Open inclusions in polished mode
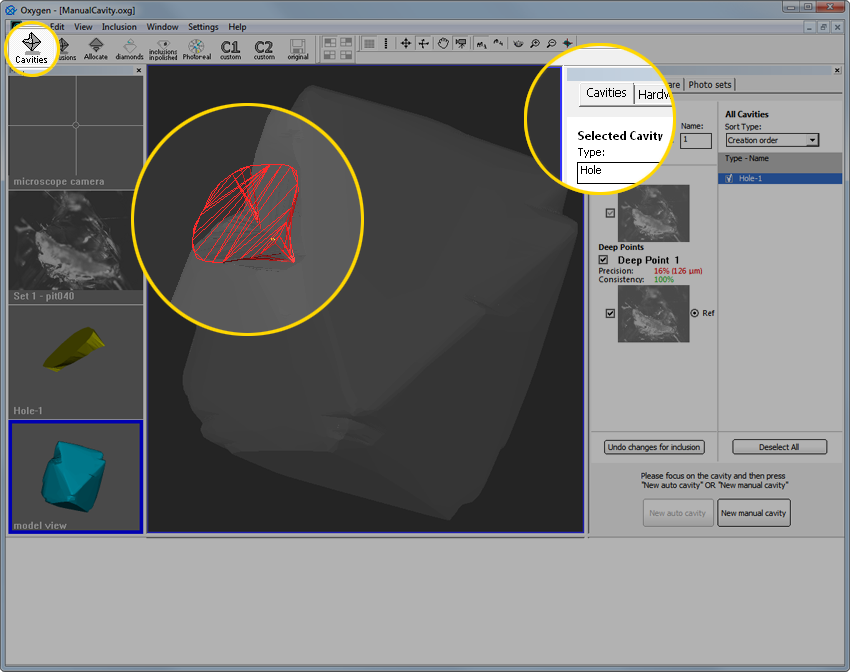 click(162, 48)
